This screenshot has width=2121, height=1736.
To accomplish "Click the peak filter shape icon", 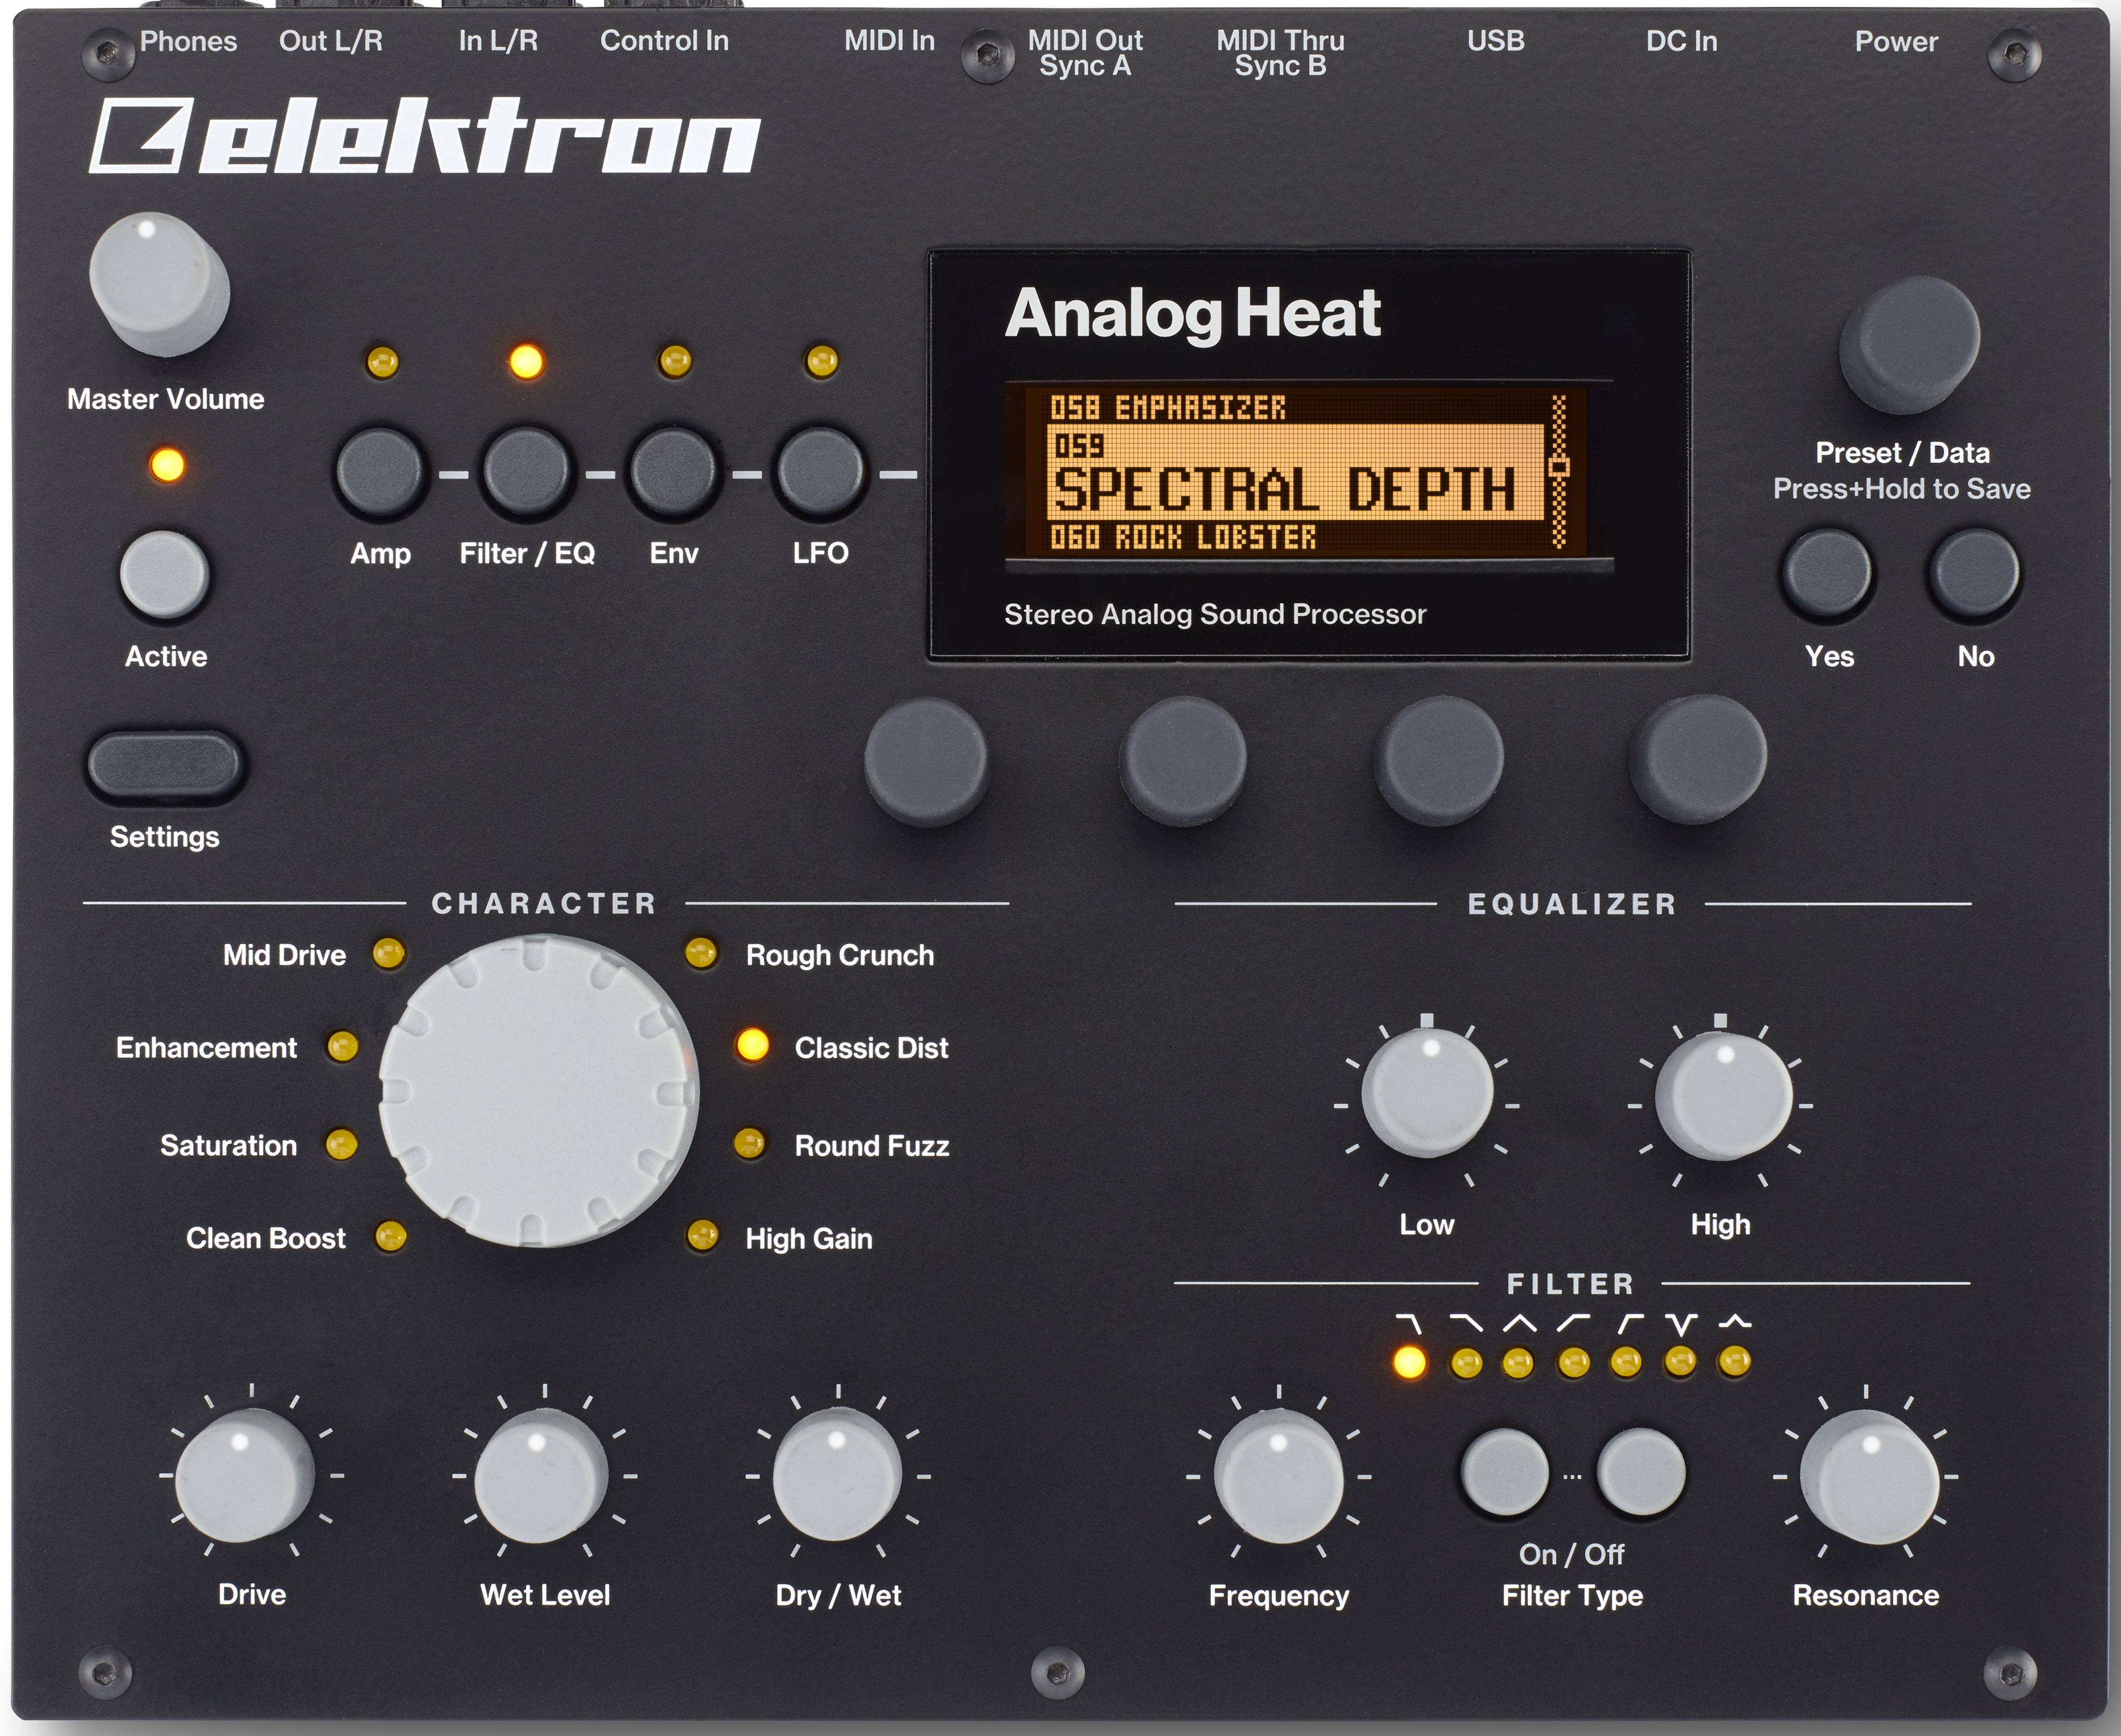I will [1735, 1322].
